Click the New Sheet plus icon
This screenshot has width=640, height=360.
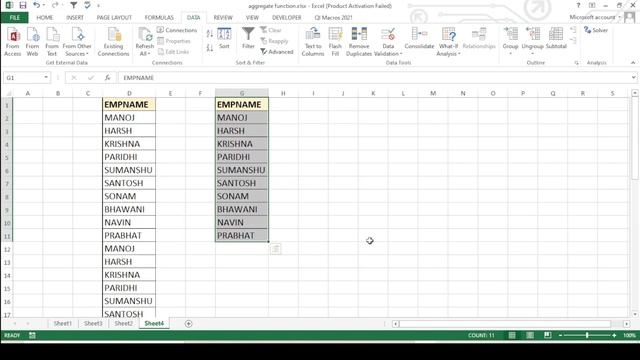pyautogui.click(x=188, y=324)
